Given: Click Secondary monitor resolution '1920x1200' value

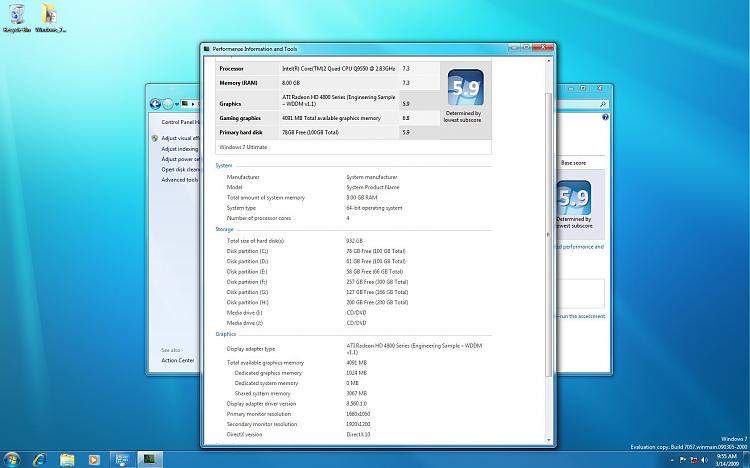Looking at the screenshot, I should (x=358, y=424).
